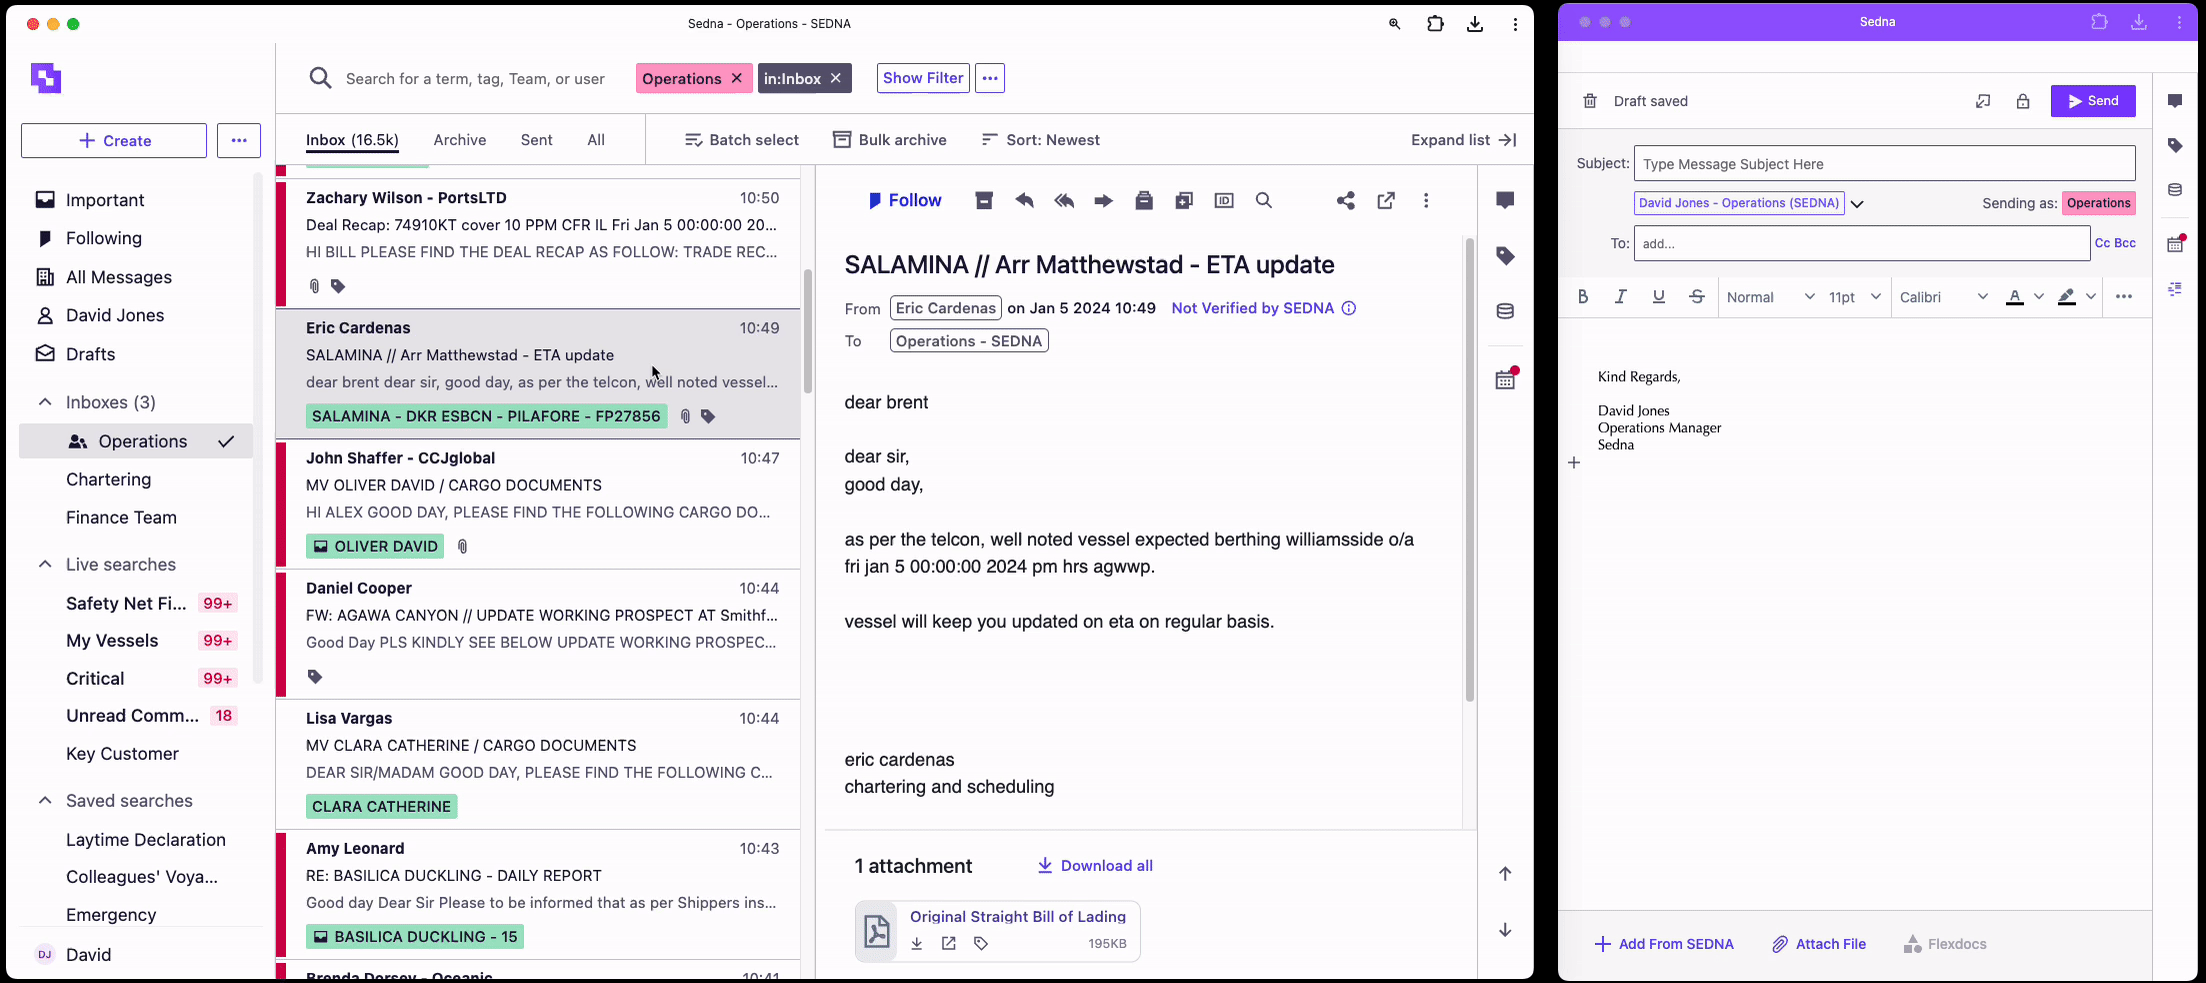Image resolution: width=2206 pixels, height=983 pixels.
Task: Discard the draft with trash icon
Action: (1590, 101)
